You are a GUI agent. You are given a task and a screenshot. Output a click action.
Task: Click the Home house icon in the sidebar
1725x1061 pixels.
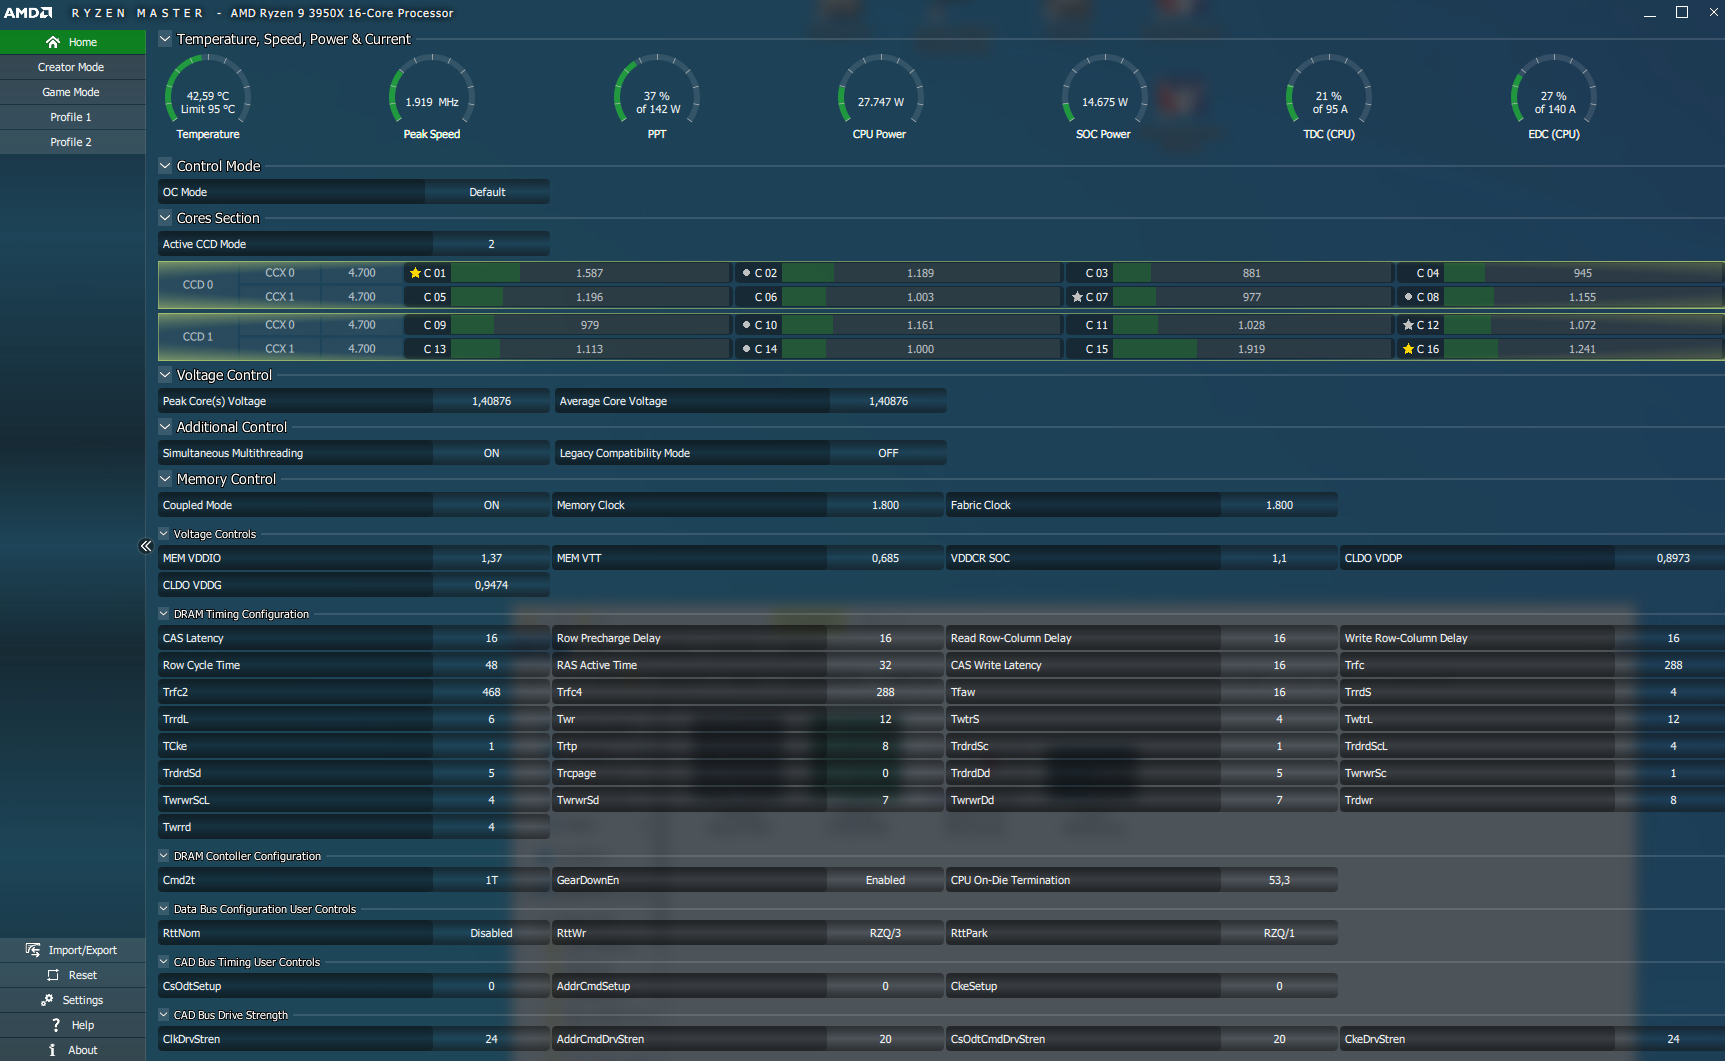(x=53, y=42)
